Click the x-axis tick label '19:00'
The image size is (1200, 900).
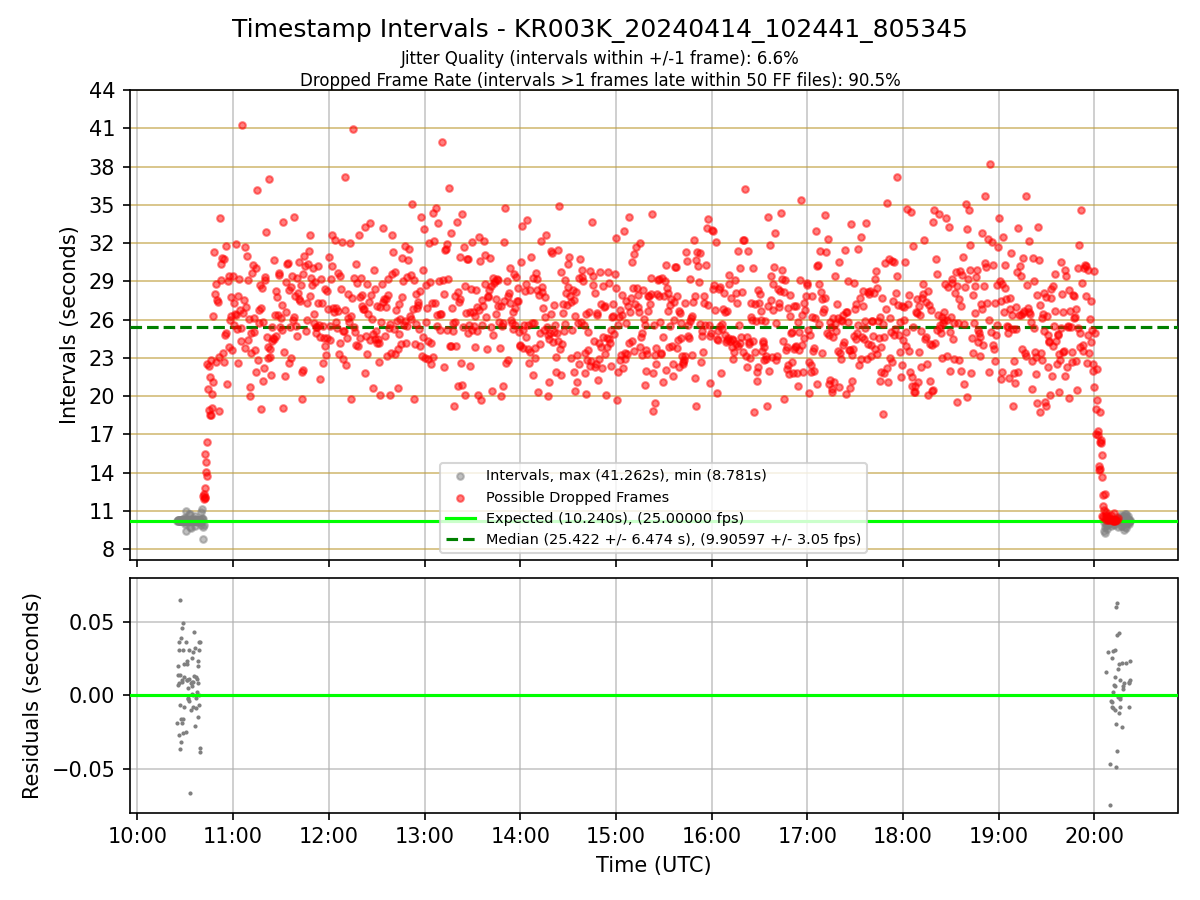998,836
